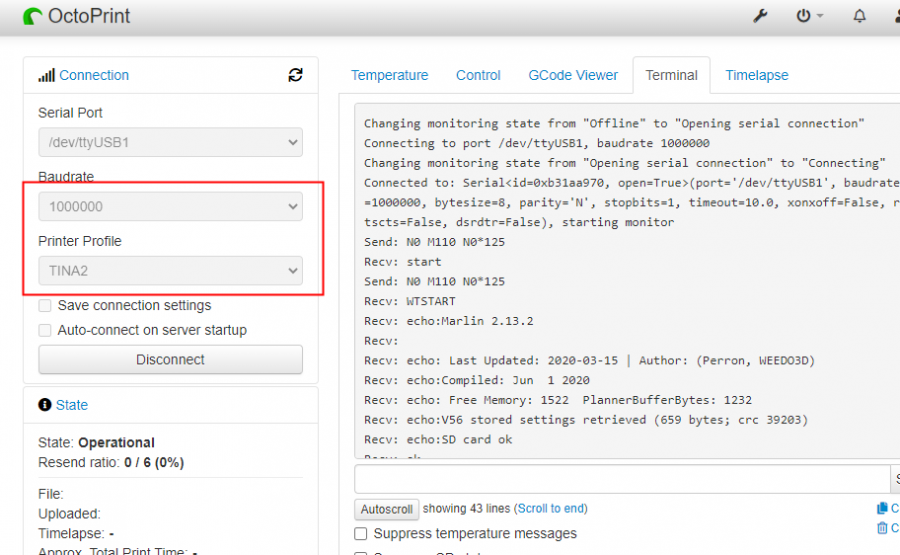The image size is (900, 555).
Task: Expand the power menu caret
Action: [x=820, y=16]
